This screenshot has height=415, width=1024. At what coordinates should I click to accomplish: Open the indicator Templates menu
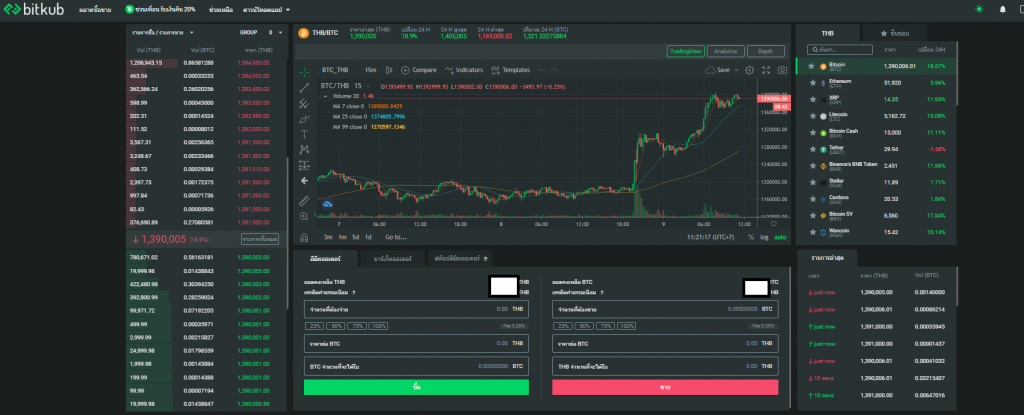pyautogui.click(x=511, y=70)
